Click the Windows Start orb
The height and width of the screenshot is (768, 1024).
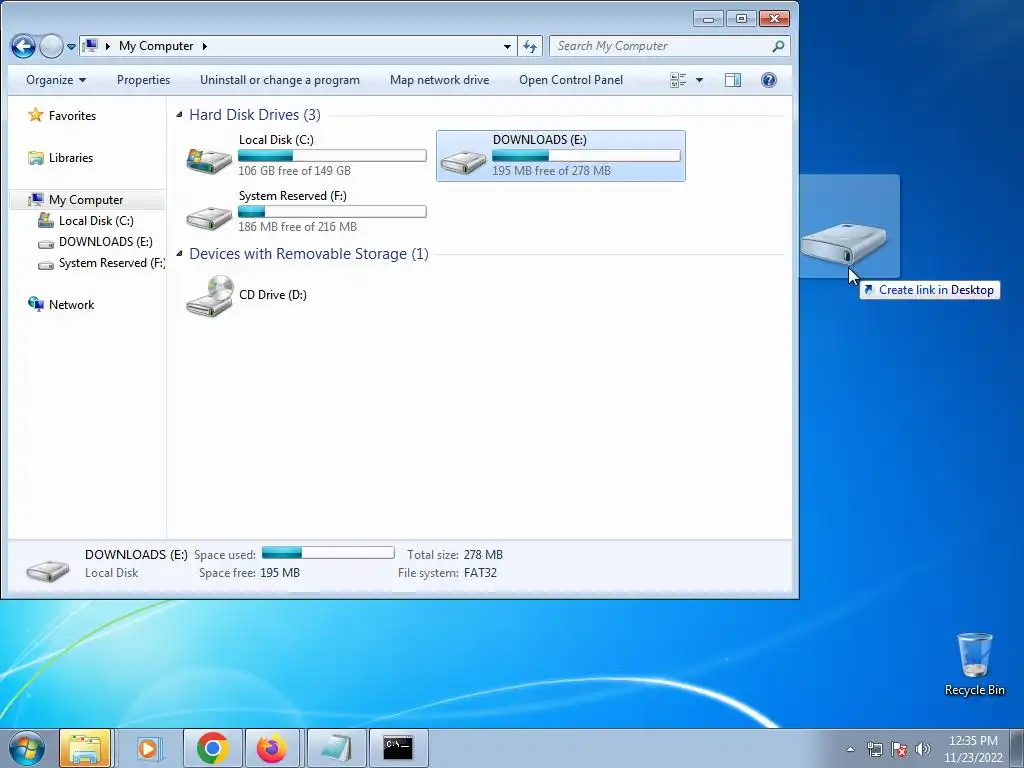pyautogui.click(x=26, y=748)
